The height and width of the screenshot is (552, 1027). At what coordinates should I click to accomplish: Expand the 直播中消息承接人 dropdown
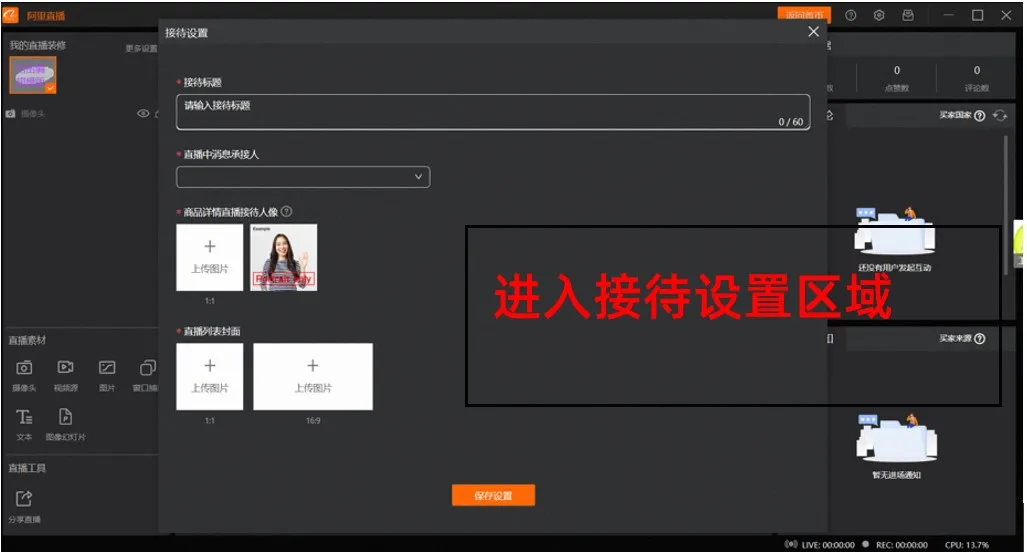point(303,177)
